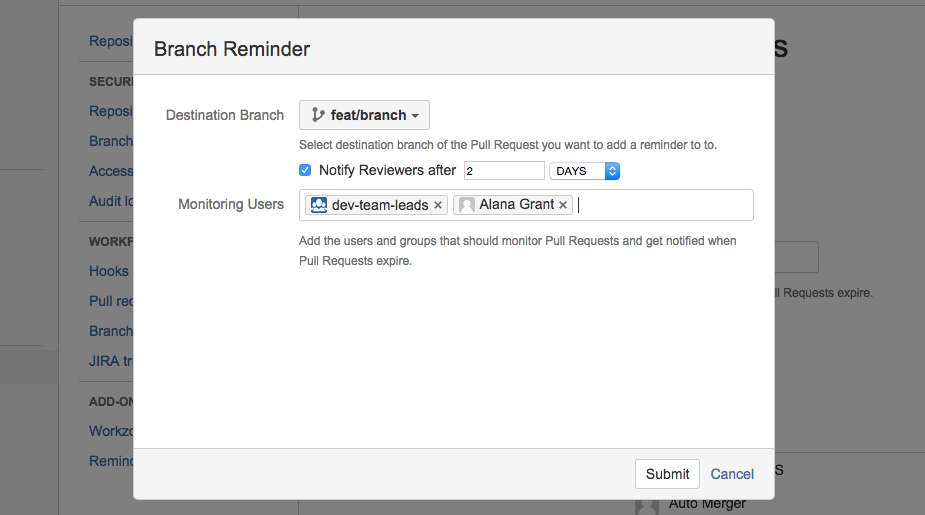Uncheck the Notify Reviewers after checkbox
The height and width of the screenshot is (515, 925).
tap(305, 170)
